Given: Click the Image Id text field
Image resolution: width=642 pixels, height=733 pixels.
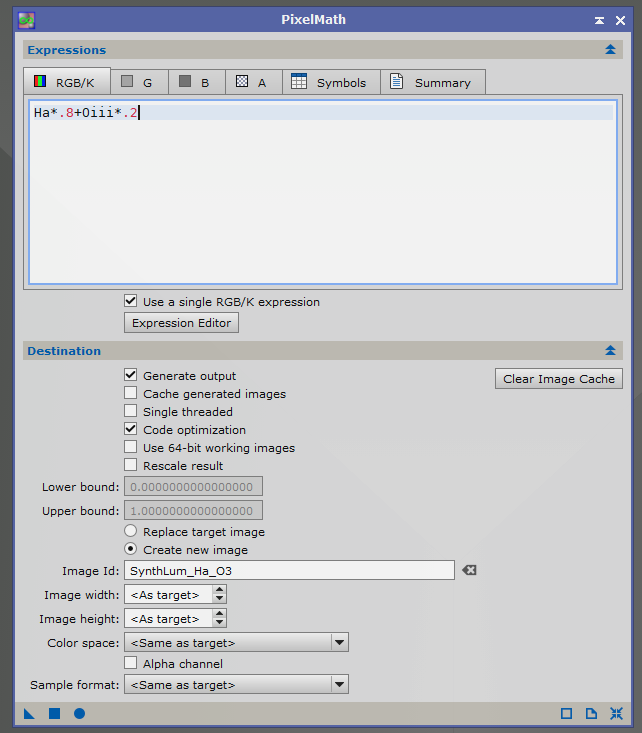Looking at the screenshot, I should [x=289, y=570].
